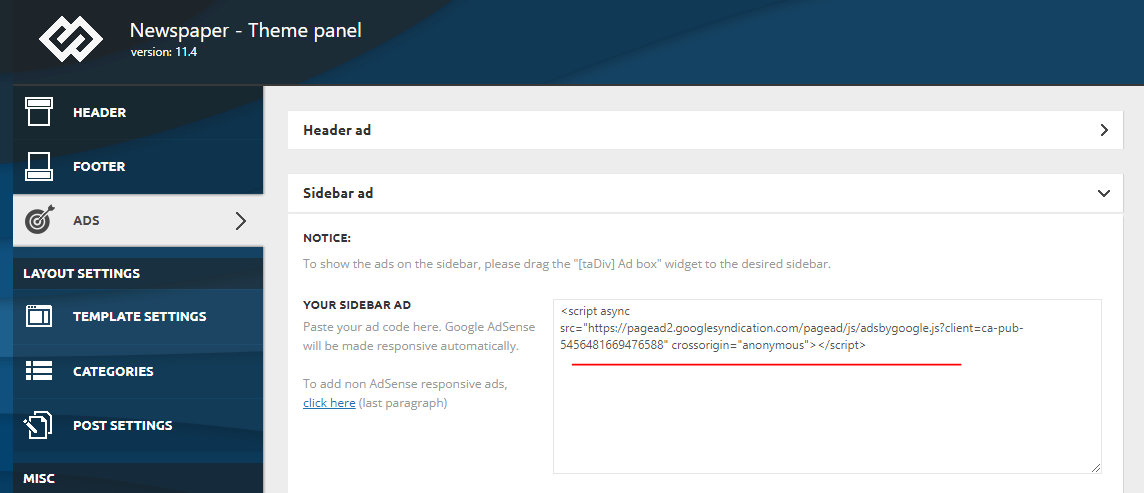Click the 'YOUR SIDEBAR AD' label
Image resolution: width=1144 pixels, height=493 pixels.
pyautogui.click(x=358, y=305)
